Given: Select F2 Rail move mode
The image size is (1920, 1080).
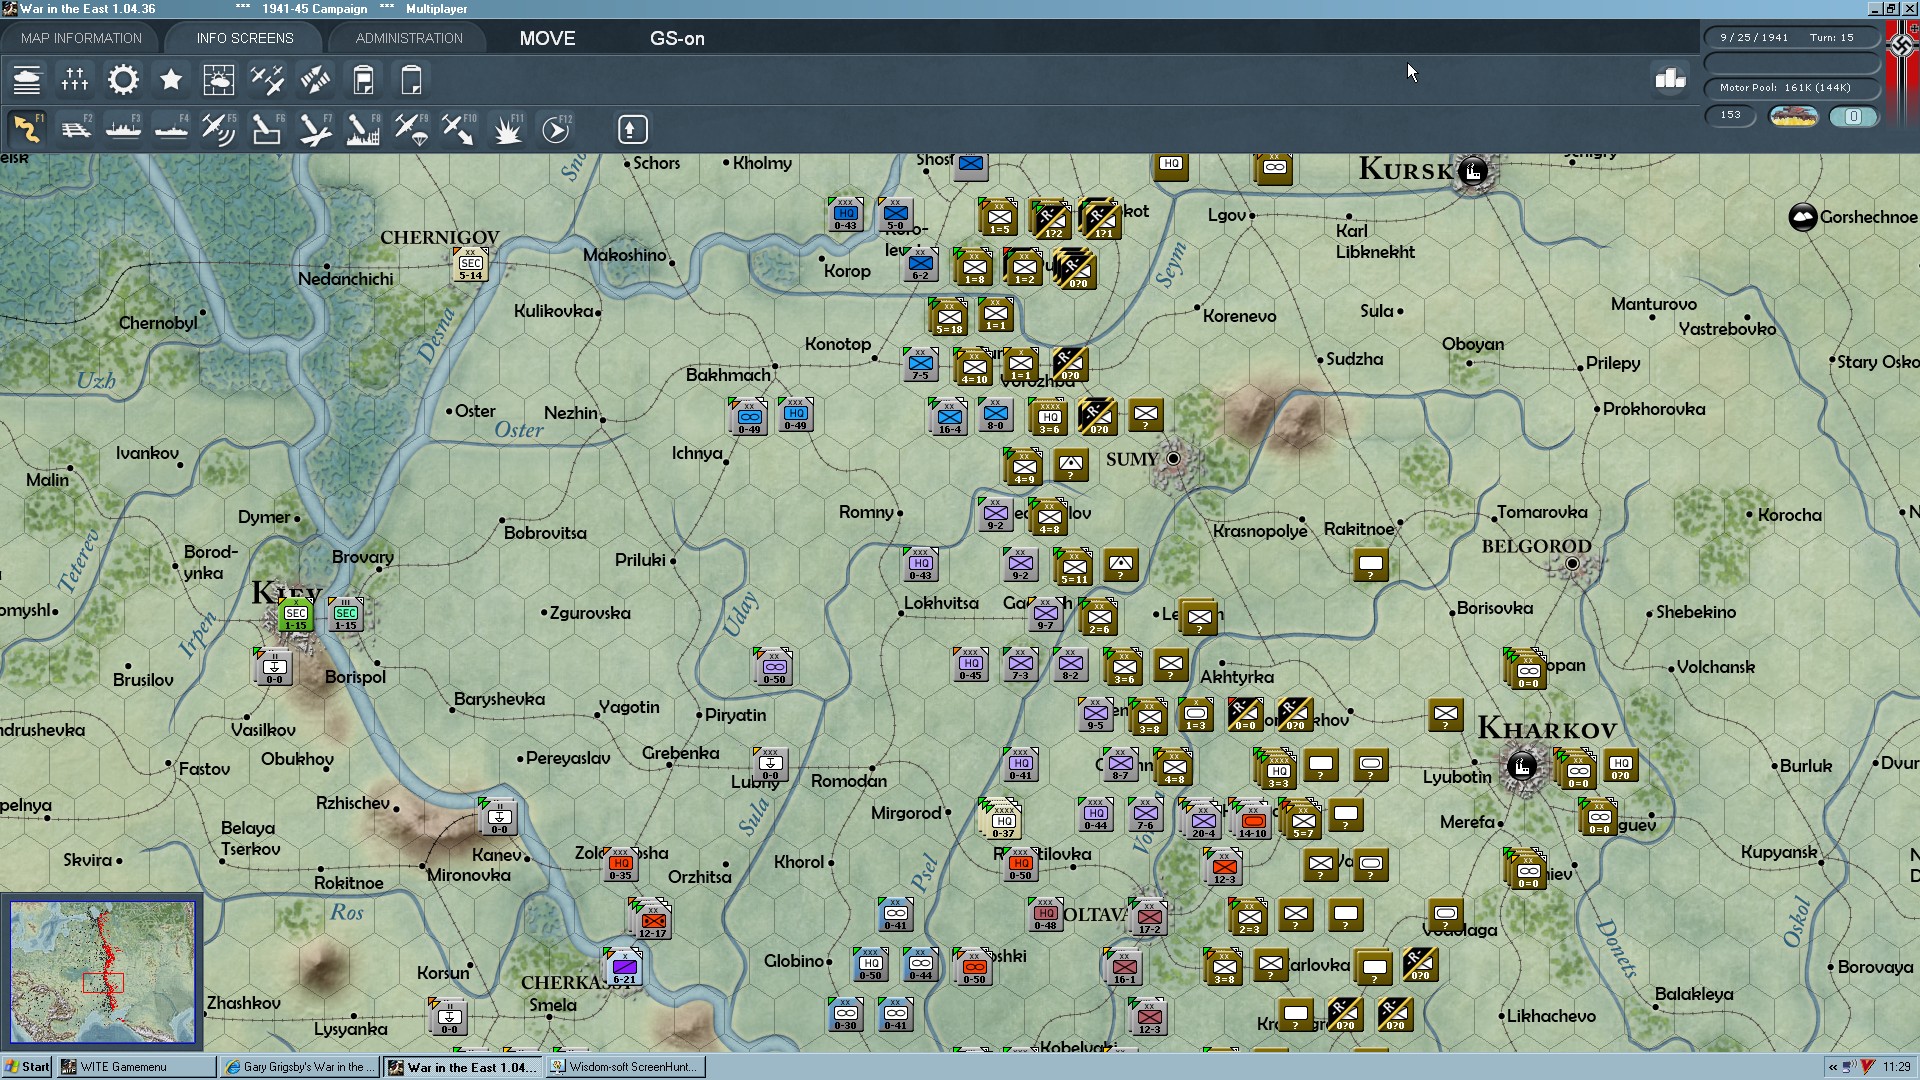Looking at the screenshot, I should pyautogui.click(x=75, y=130).
